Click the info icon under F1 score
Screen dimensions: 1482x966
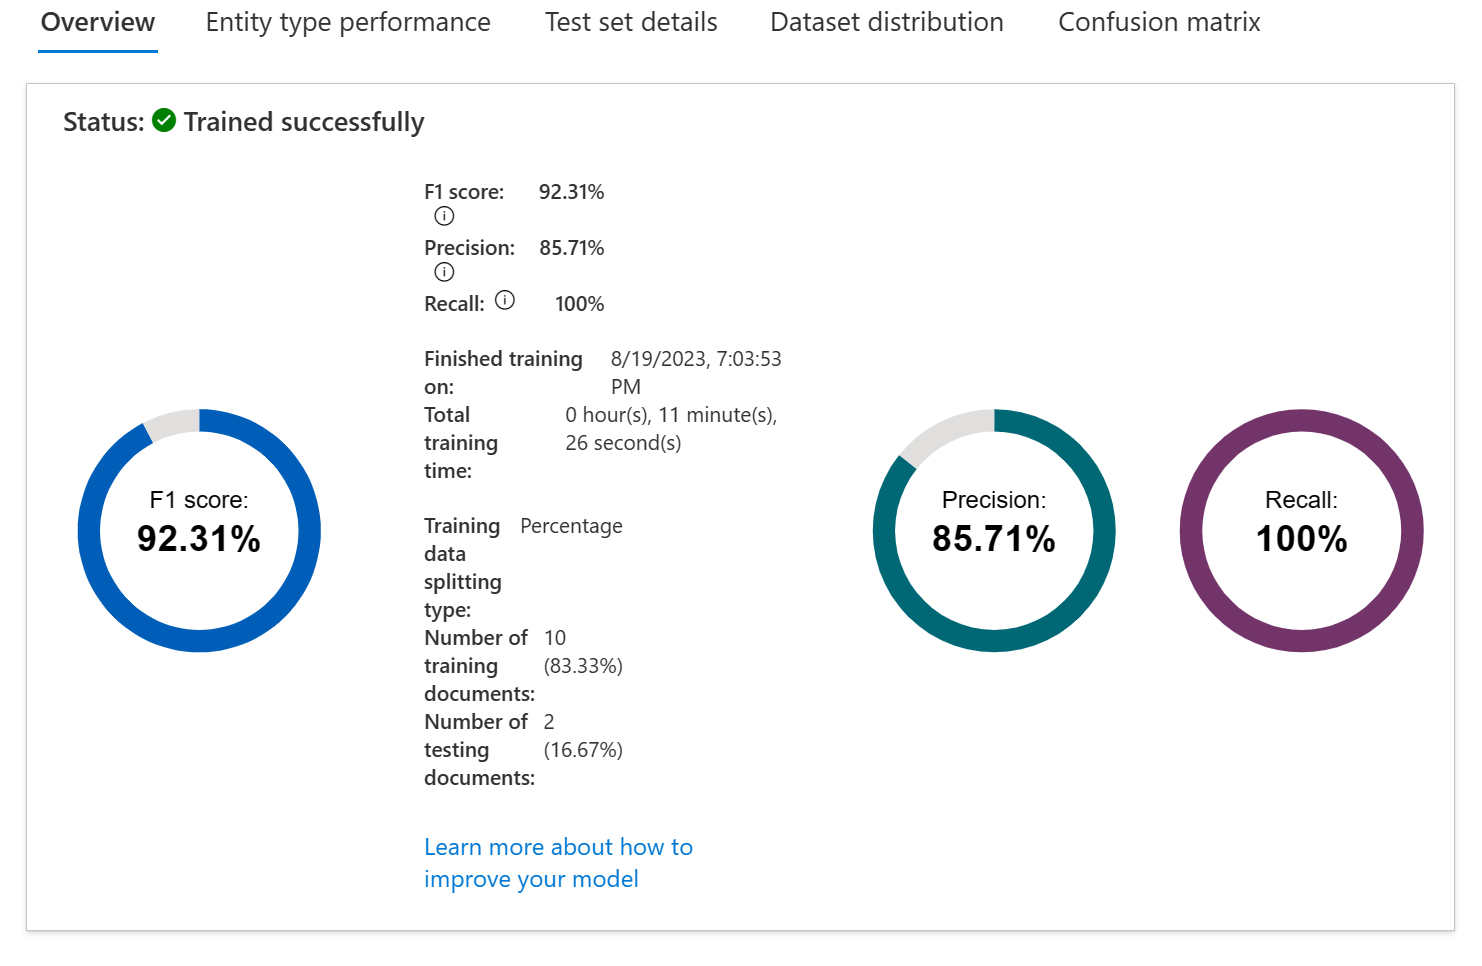(x=444, y=216)
